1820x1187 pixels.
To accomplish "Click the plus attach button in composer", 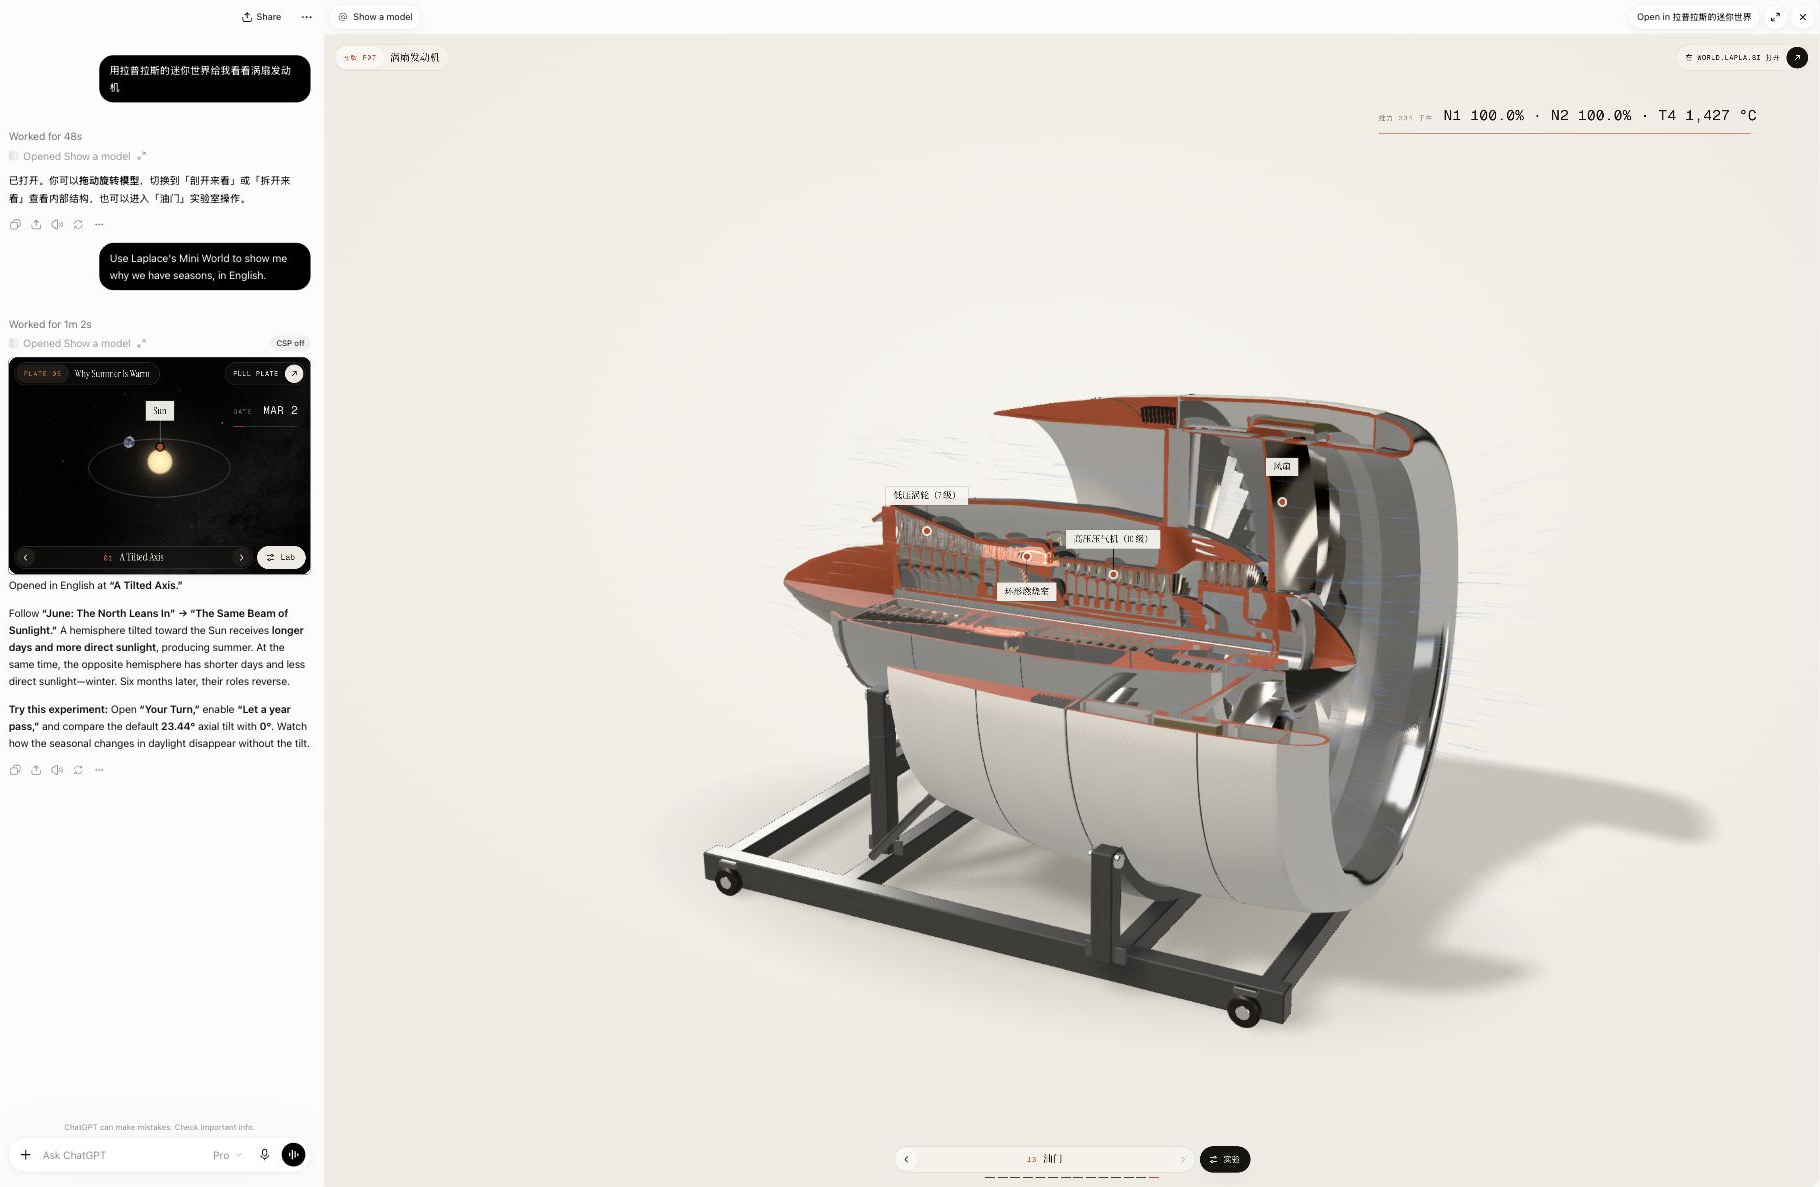I will (26, 1155).
